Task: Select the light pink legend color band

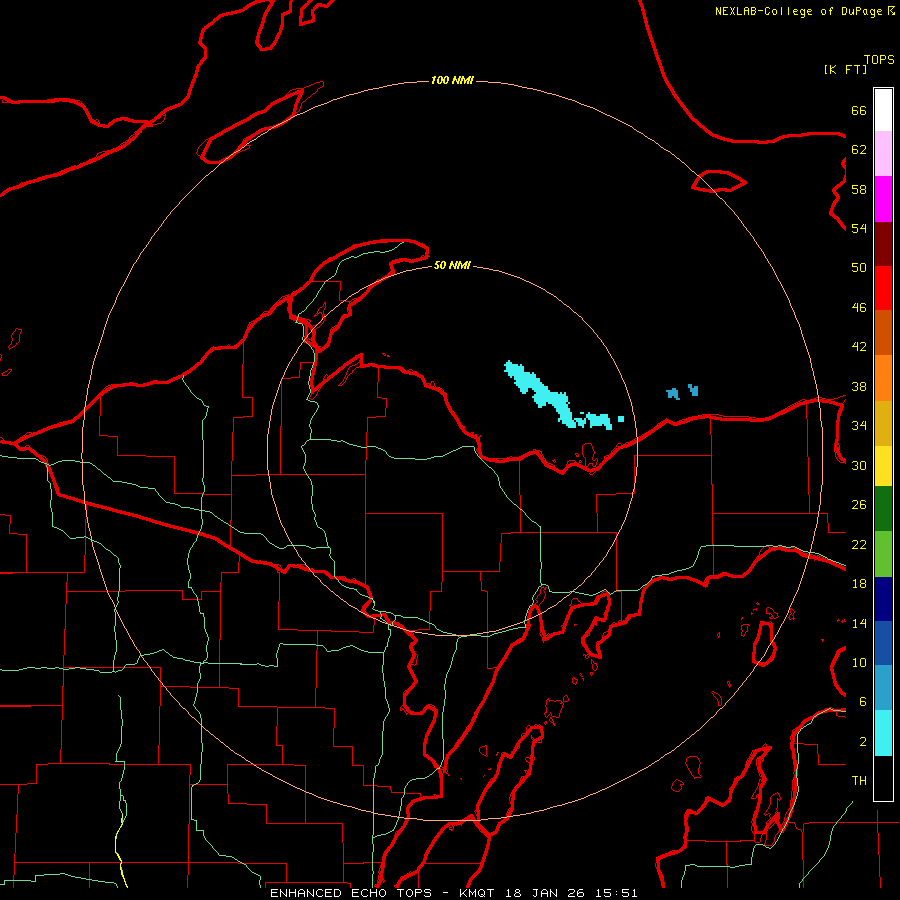Action: tap(883, 154)
